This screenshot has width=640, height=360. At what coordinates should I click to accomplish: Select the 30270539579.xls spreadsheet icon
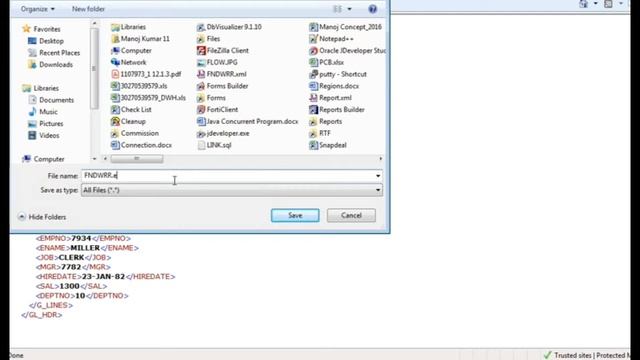115,86
